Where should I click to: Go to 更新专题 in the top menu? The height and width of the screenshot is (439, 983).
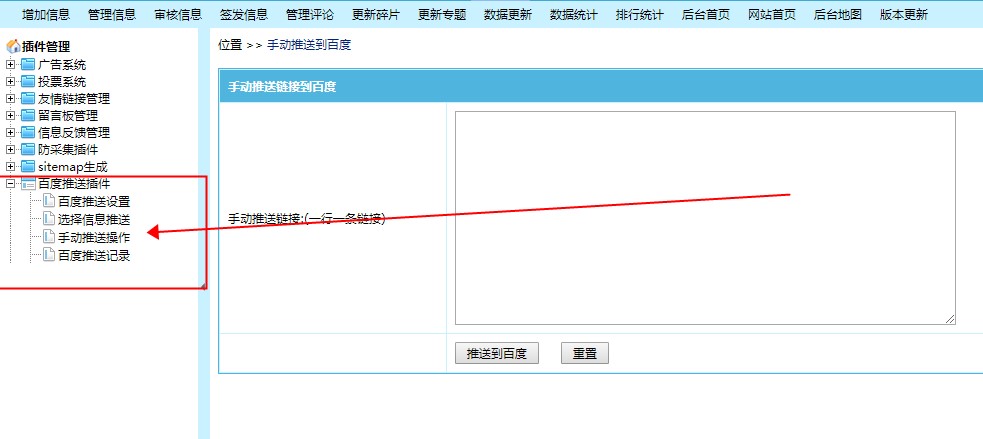point(442,15)
